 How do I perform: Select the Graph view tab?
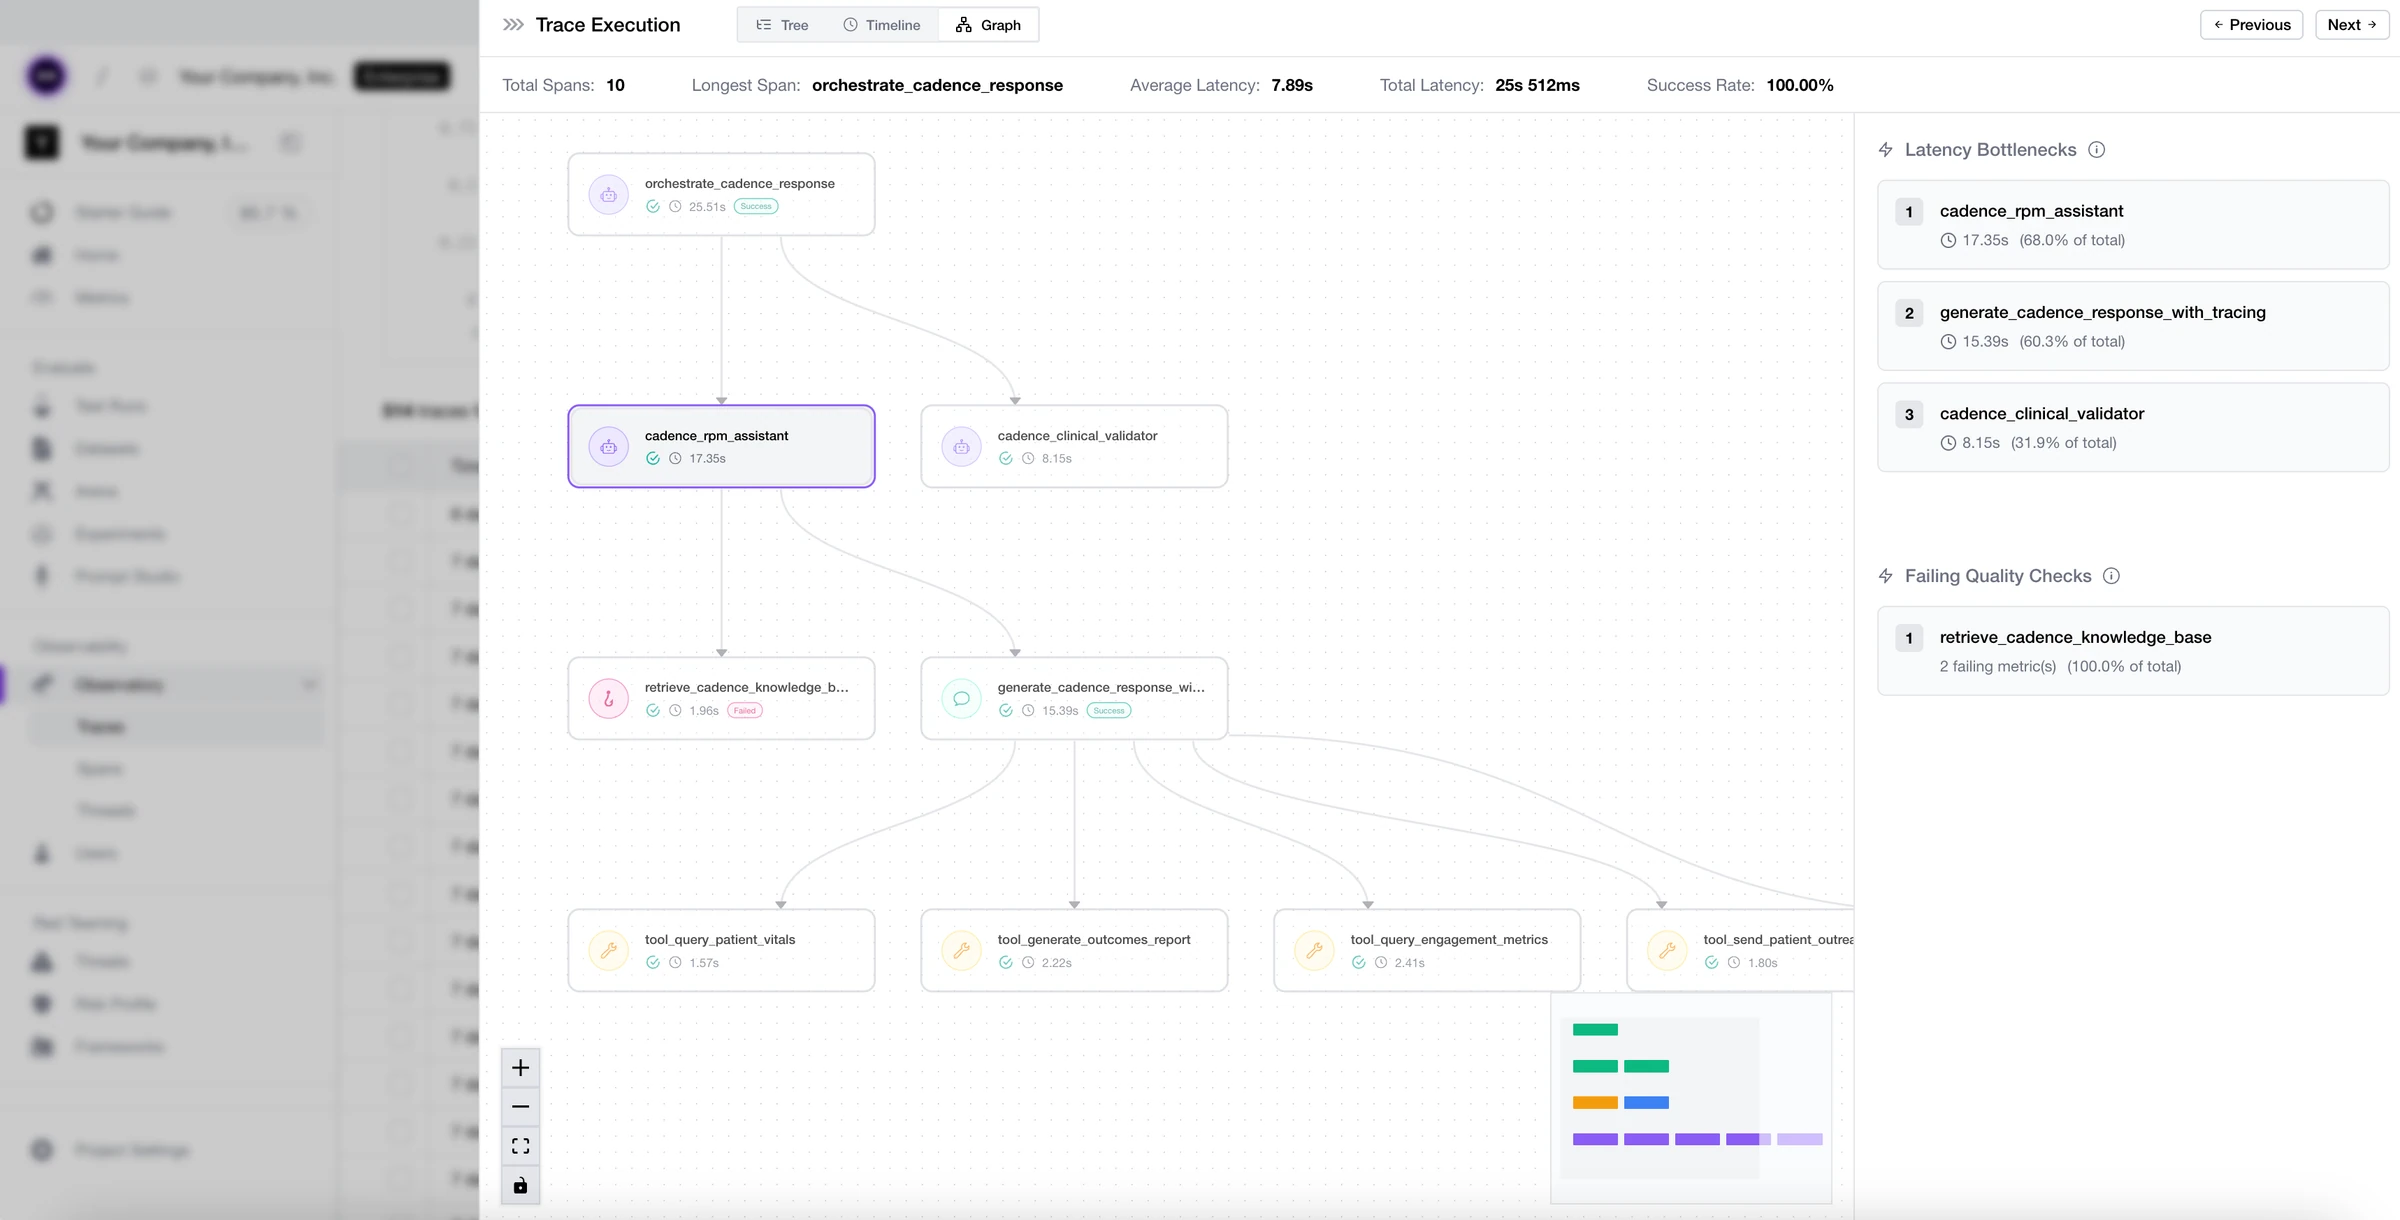pyautogui.click(x=988, y=25)
